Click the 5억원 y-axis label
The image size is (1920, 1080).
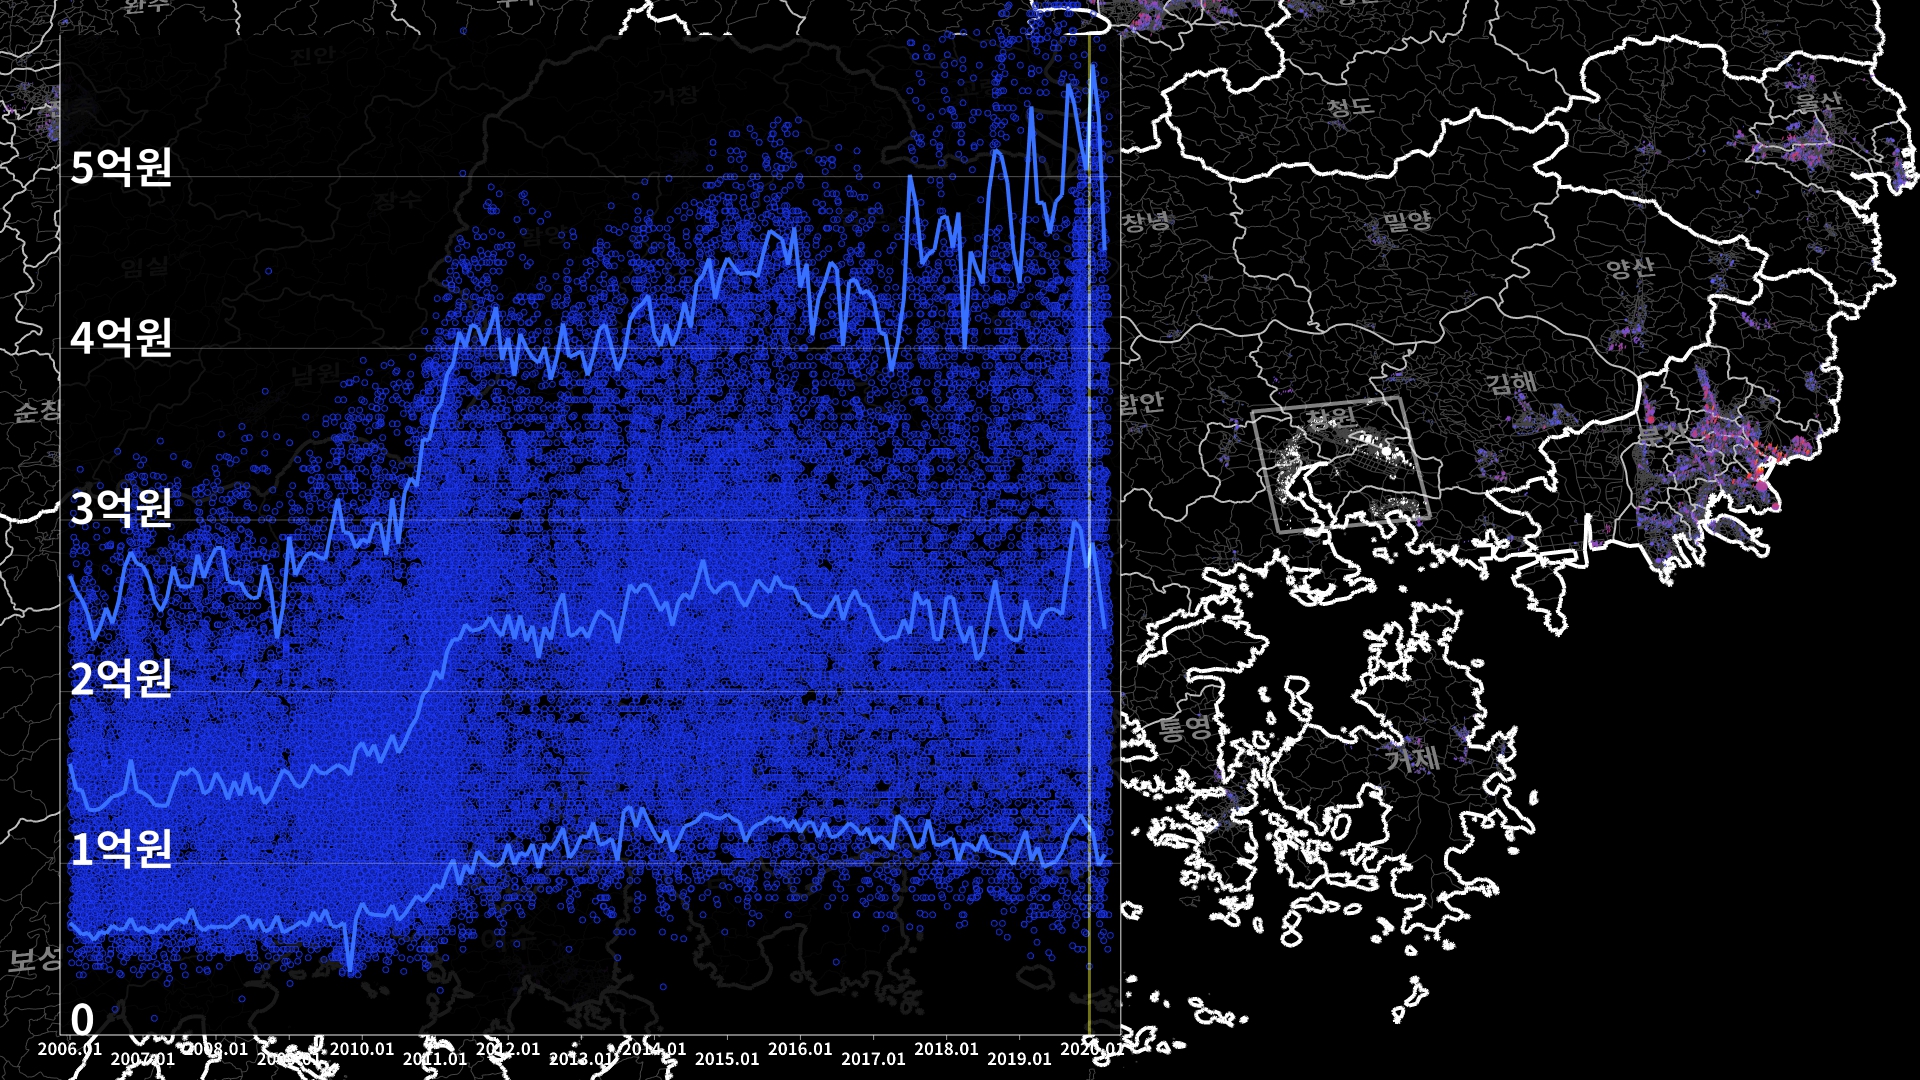pos(121,166)
